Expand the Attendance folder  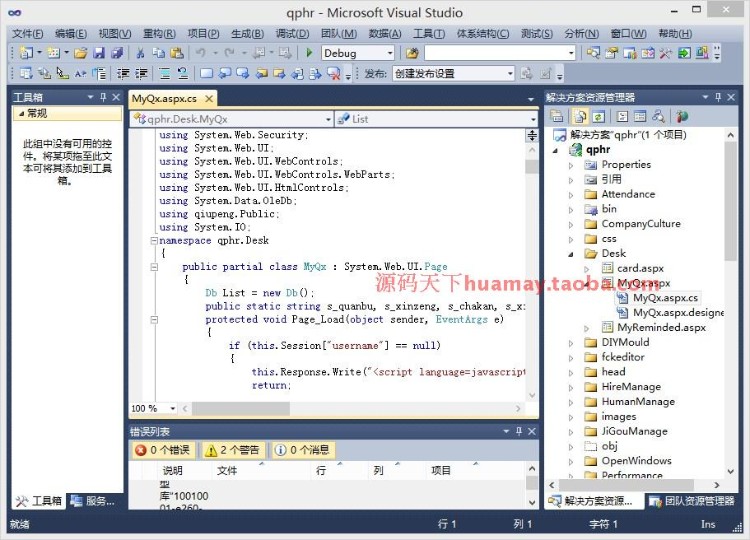click(571, 195)
